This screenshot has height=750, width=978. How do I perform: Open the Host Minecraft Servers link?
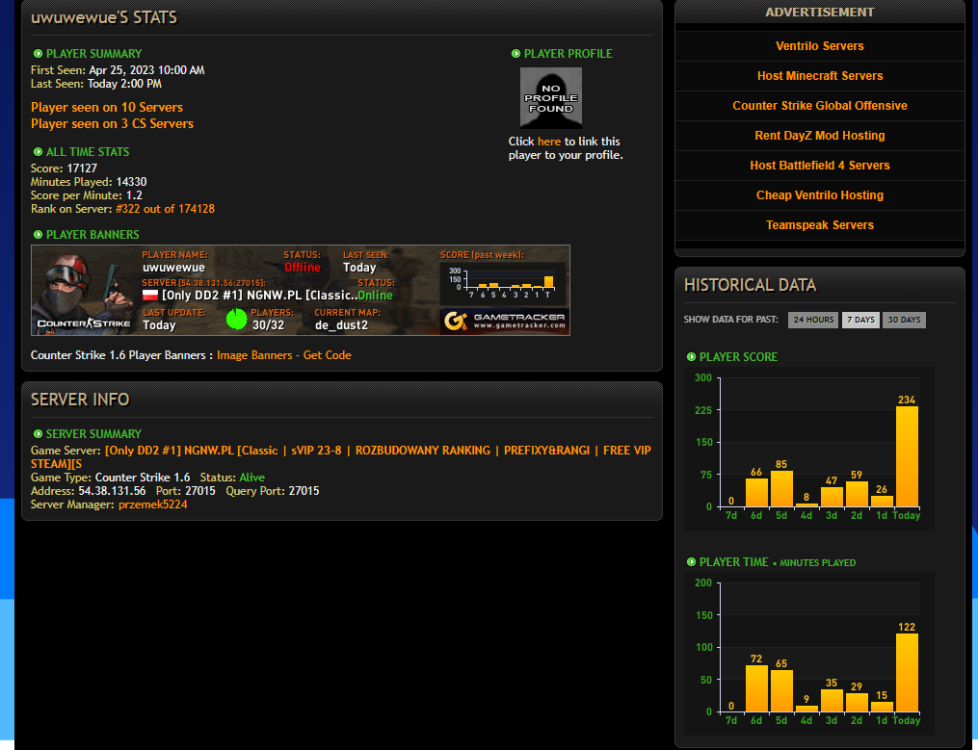pos(820,75)
